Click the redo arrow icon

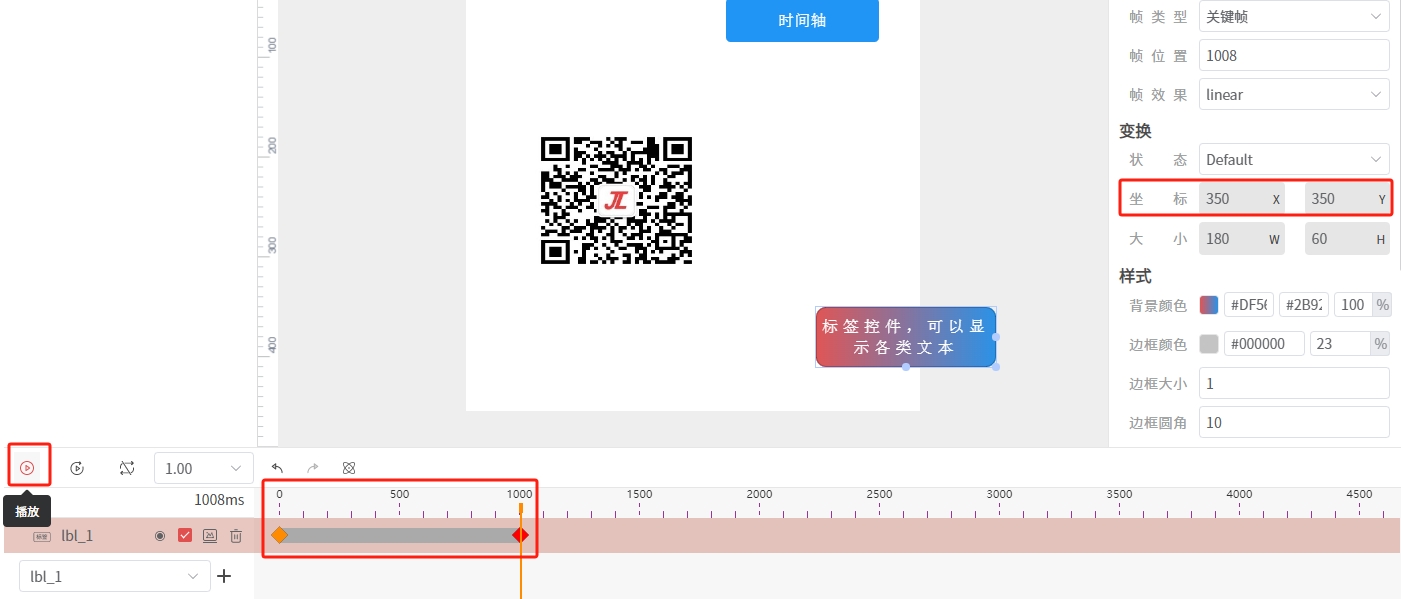coord(312,467)
